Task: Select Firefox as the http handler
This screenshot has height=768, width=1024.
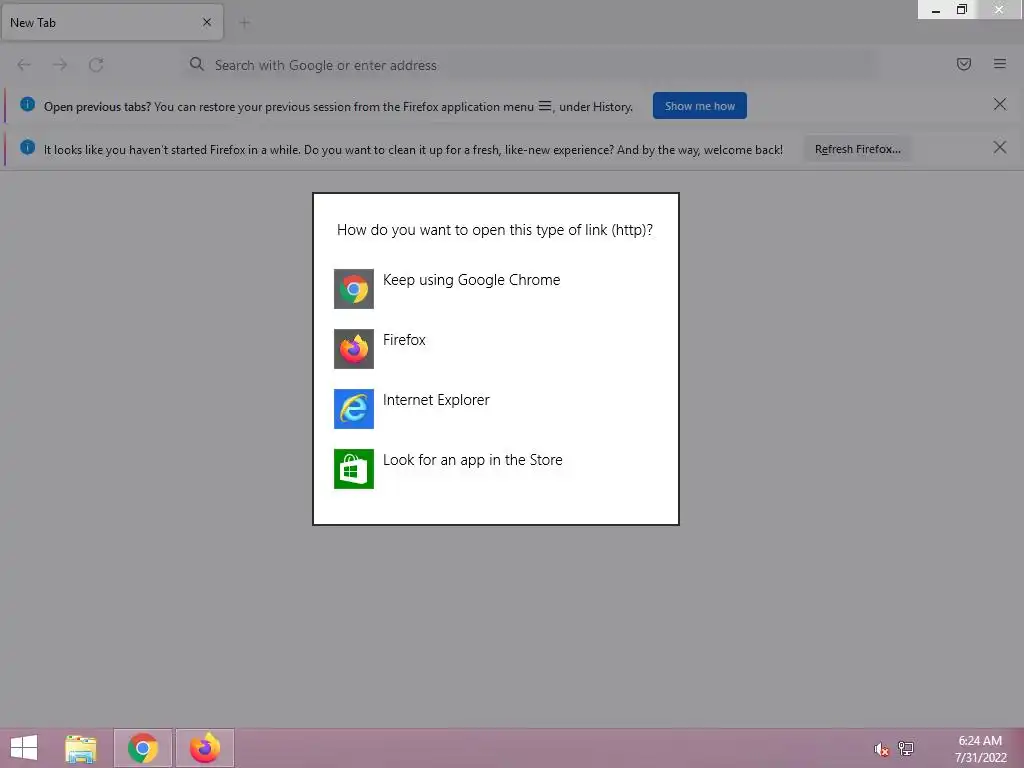Action: pyautogui.click(x=496, y=349)
